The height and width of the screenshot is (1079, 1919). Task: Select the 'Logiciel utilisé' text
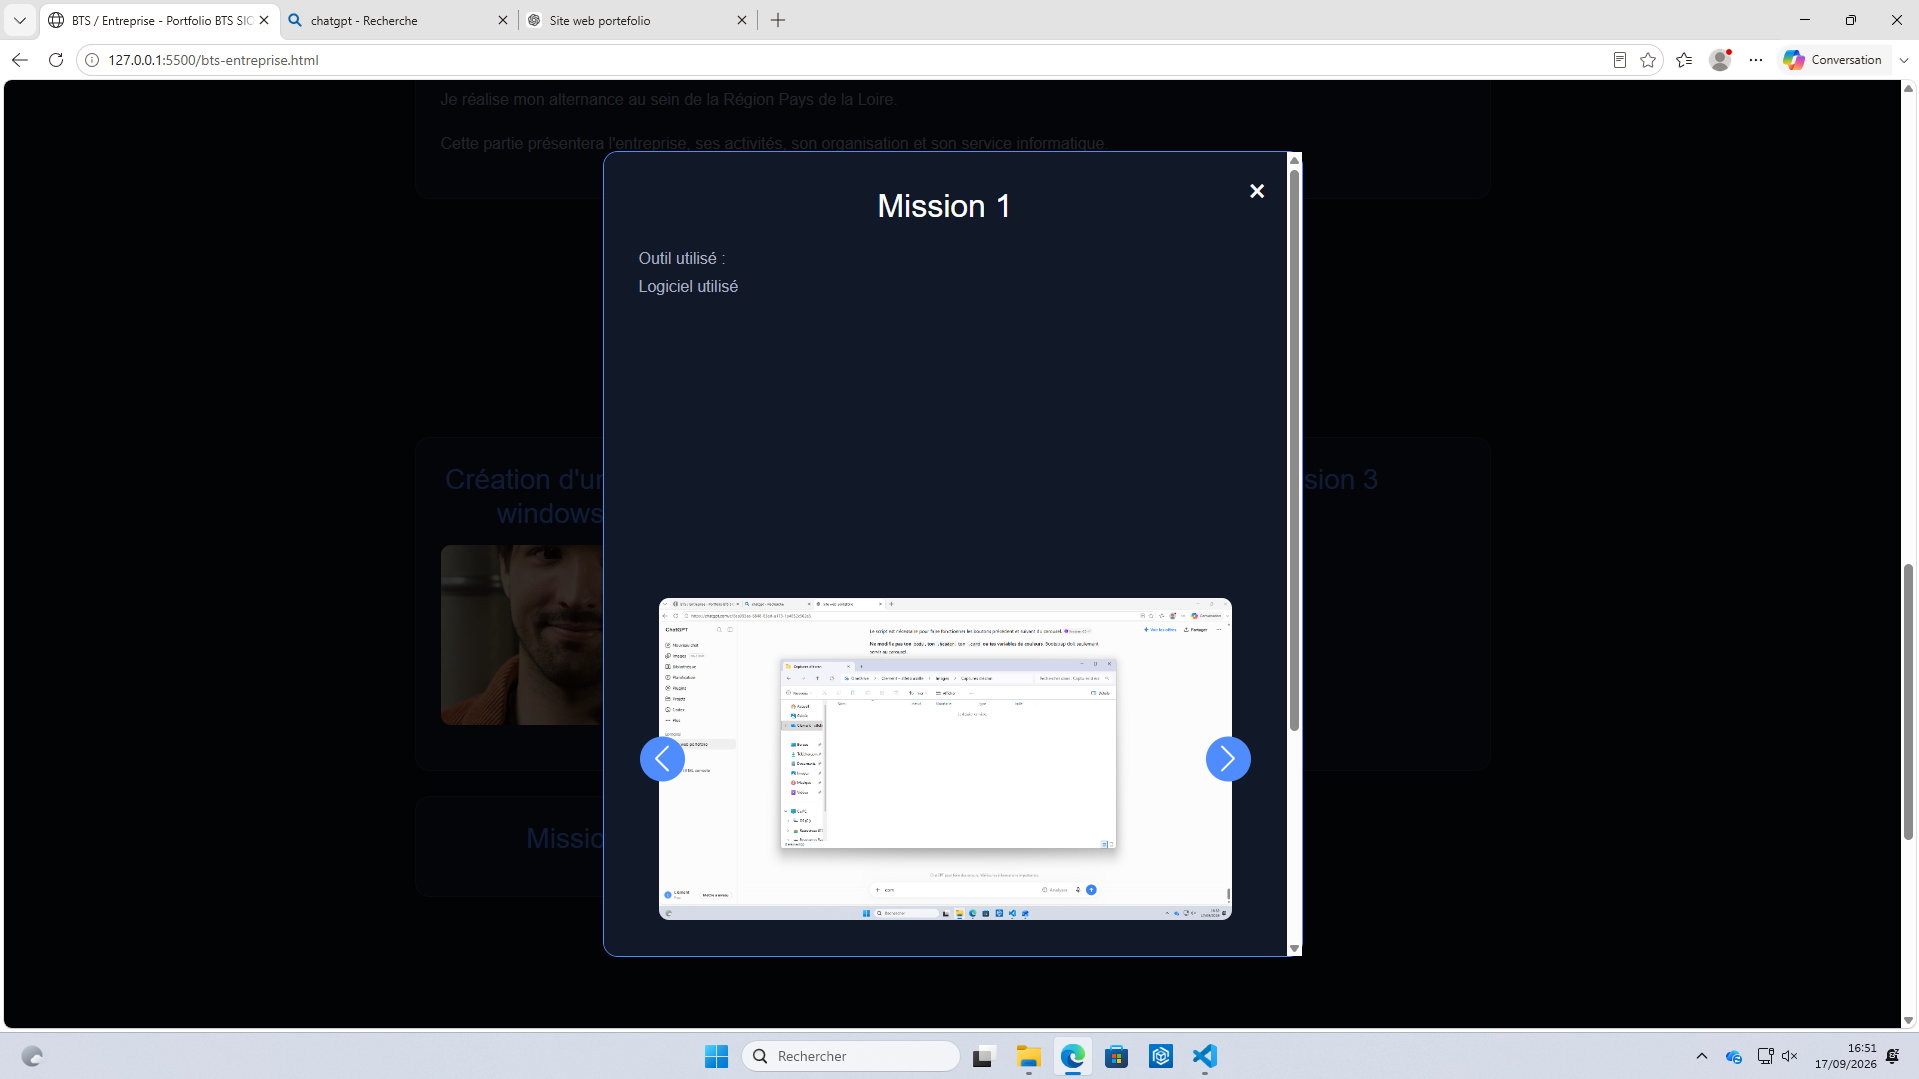[x=688, y=286]
